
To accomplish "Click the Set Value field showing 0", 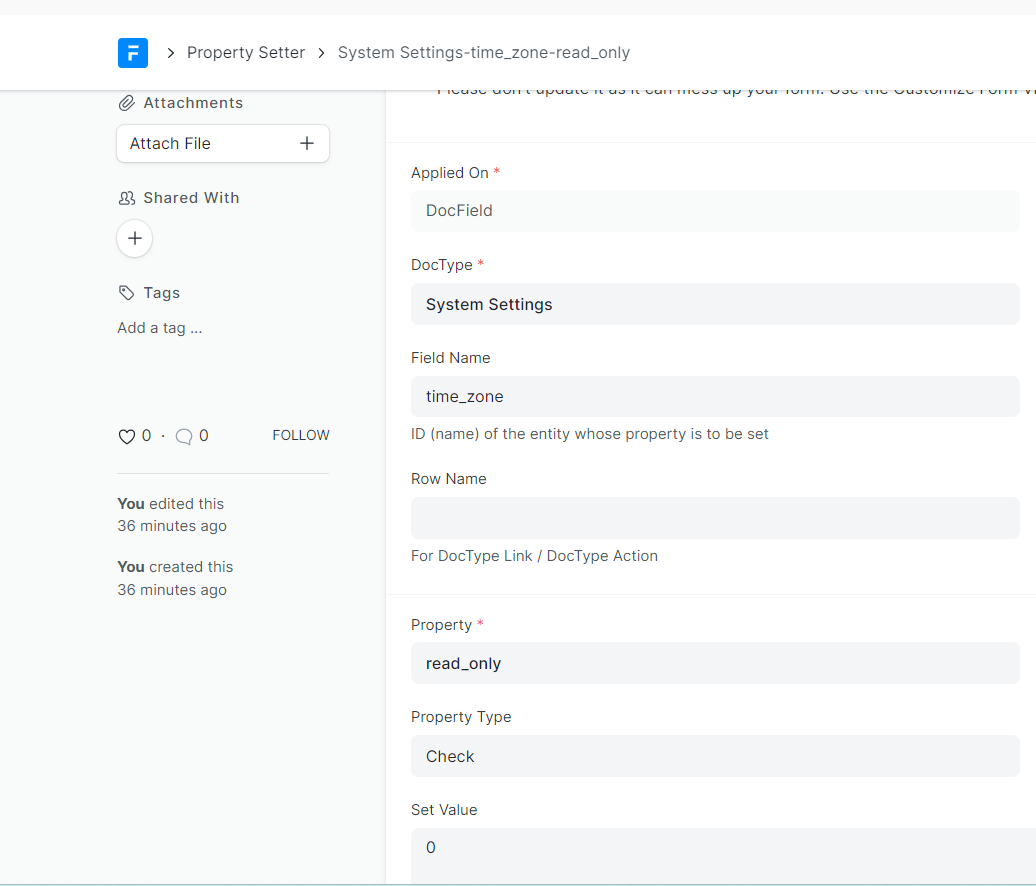I will click(x=723, y=856).
